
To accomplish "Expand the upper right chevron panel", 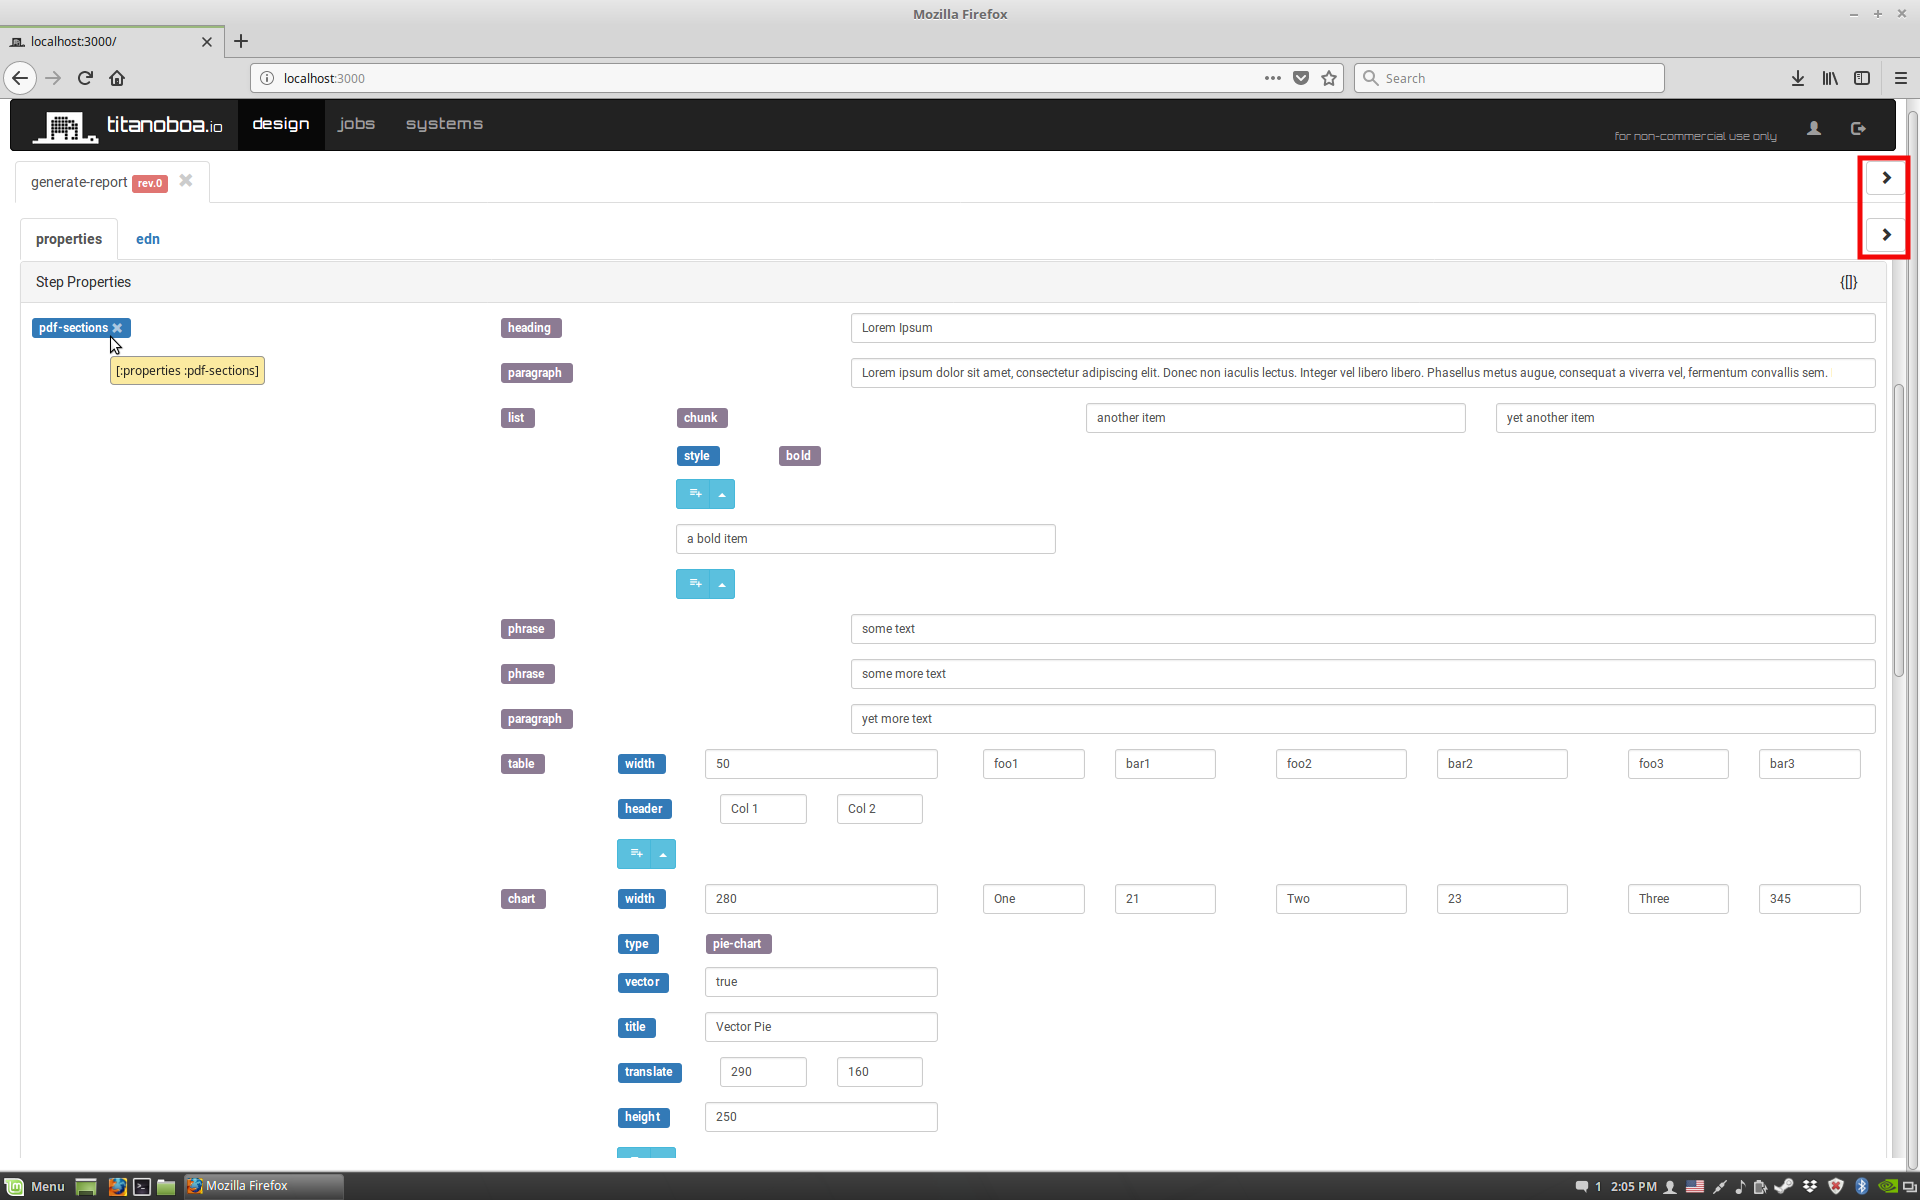I will [x=1886, y=178].
